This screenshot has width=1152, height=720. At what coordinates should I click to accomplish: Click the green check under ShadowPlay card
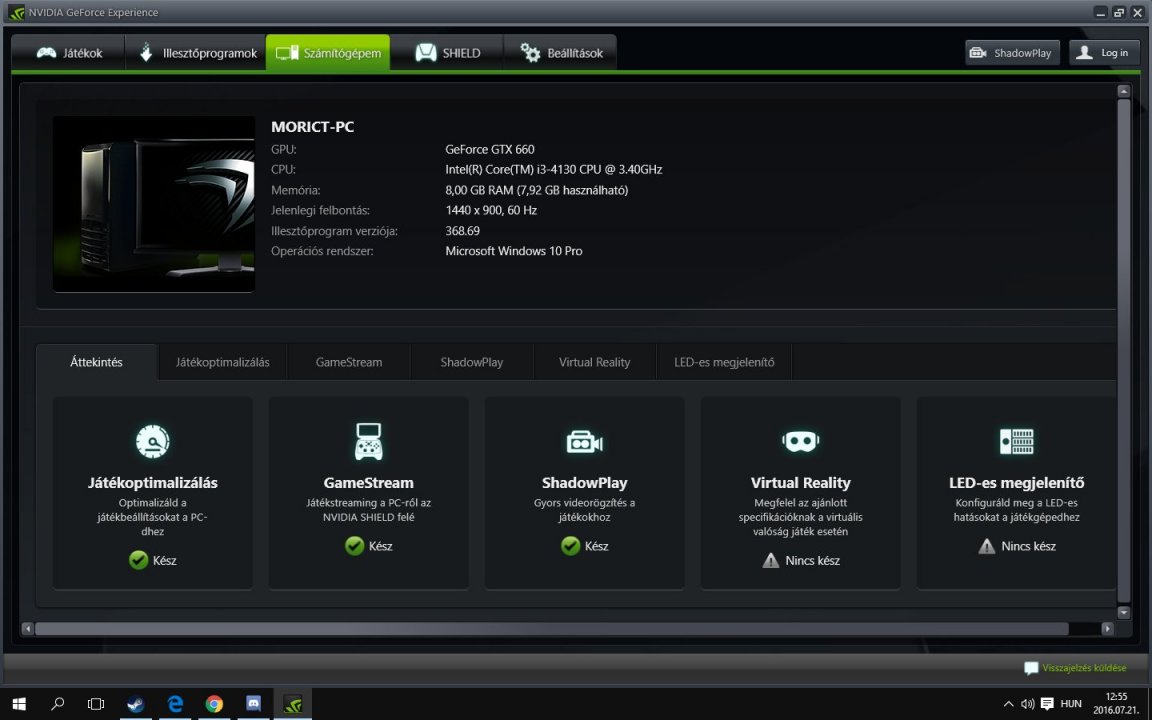point(571,546)
